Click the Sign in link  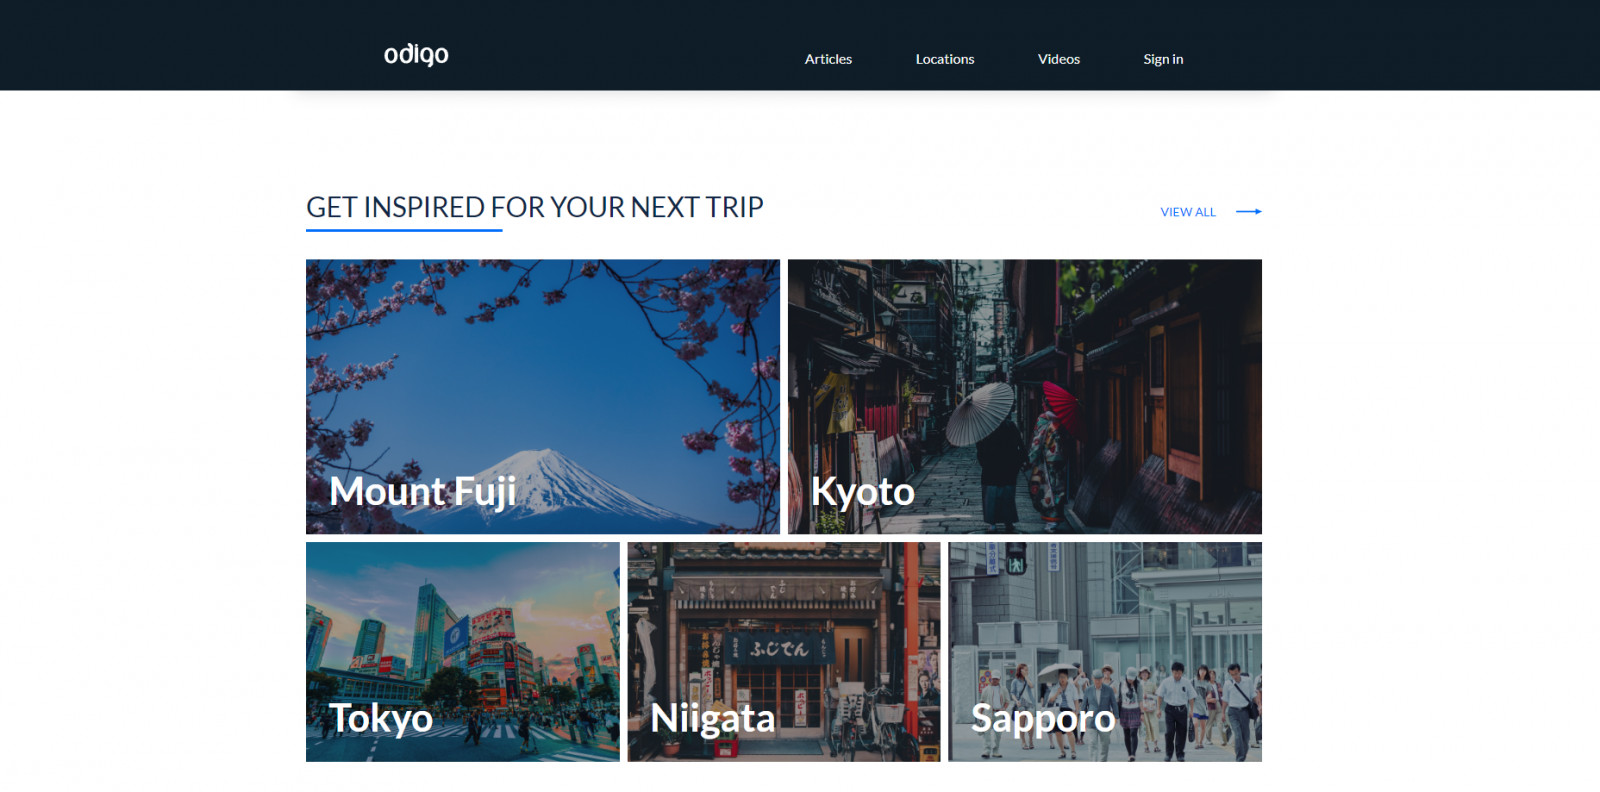pyautogui.click(x=1163, y=59)
